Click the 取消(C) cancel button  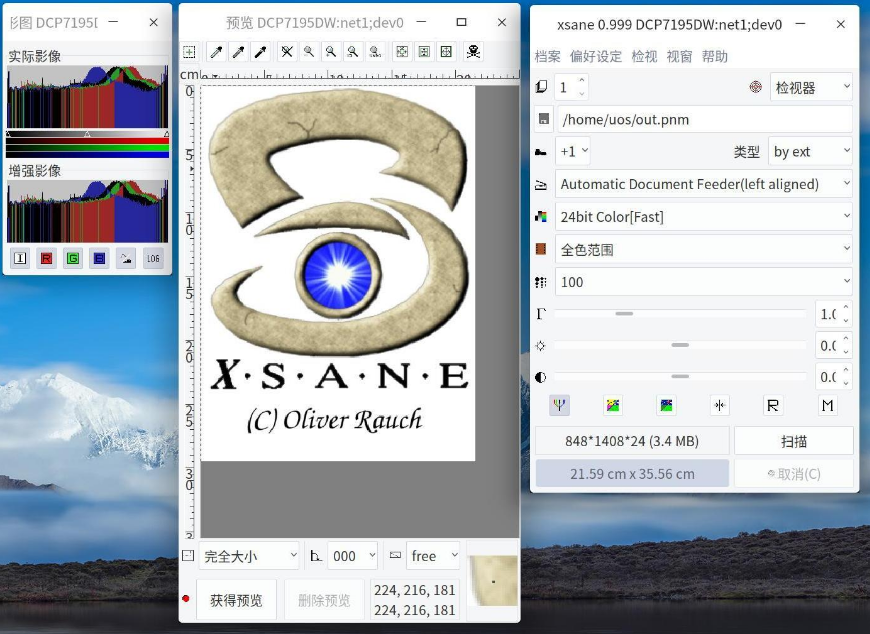coord(794,474)
